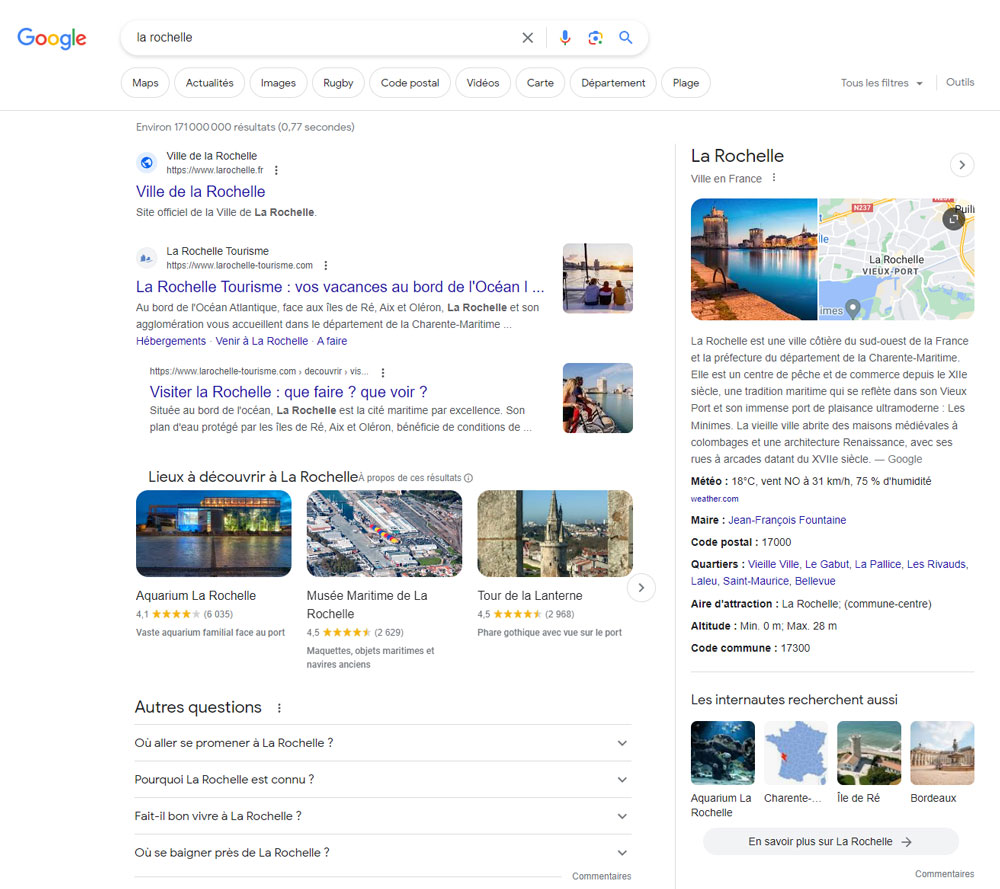Screen dimensions: 1000x889
Task: Click the Google logo
Action: [52, 38]
